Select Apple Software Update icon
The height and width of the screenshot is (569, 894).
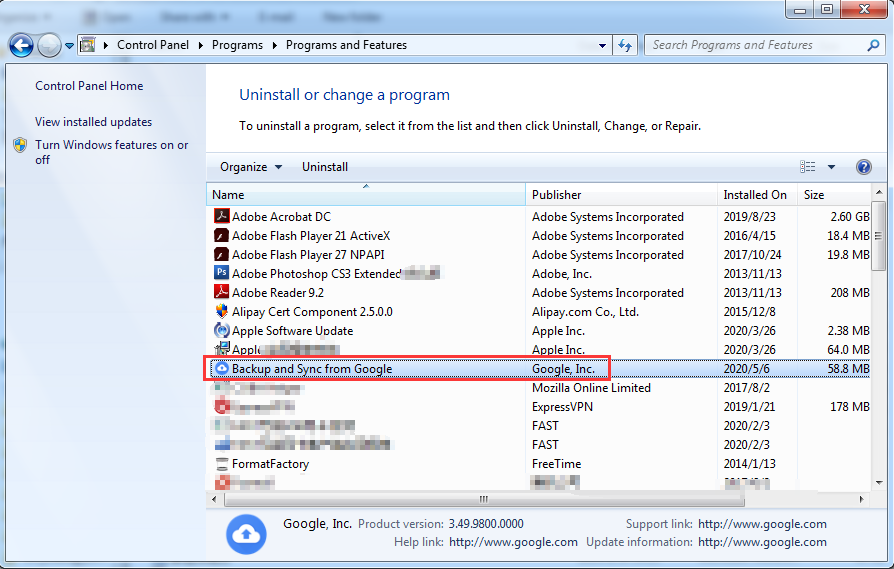pyautogui.click(x=221, y=330)
